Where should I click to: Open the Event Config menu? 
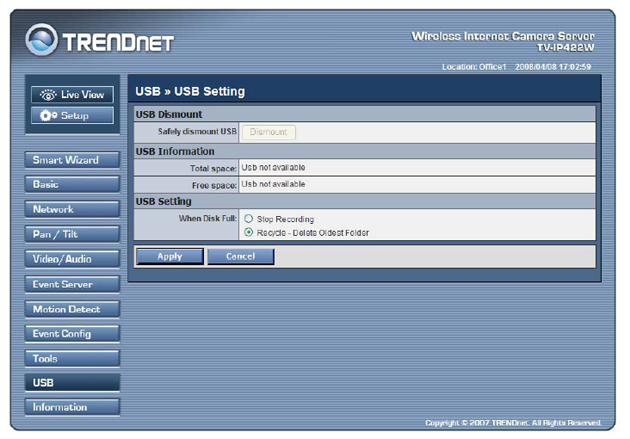(72, 334)
